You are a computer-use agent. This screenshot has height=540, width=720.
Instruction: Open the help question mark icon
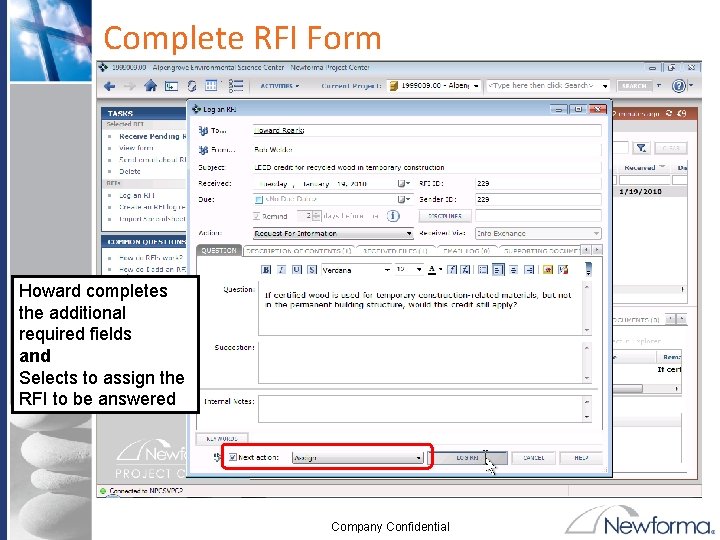pyautogui.click(x=679, y=86)
